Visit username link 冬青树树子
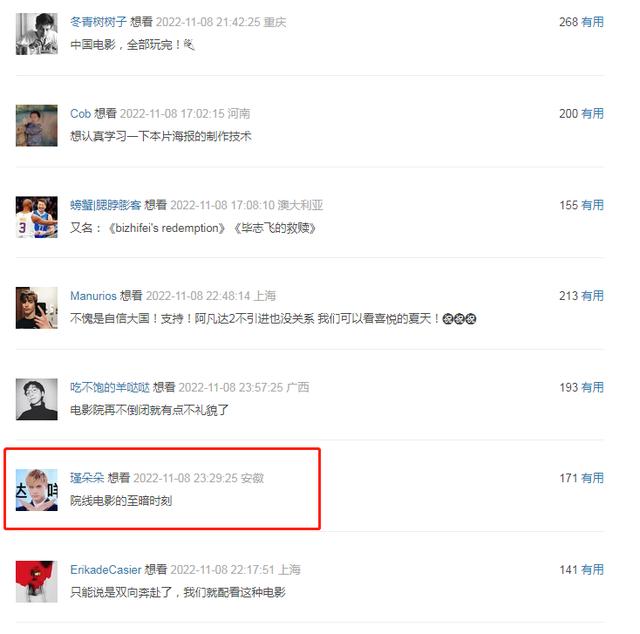Screen dimensions: 640x634 [98, 22]
